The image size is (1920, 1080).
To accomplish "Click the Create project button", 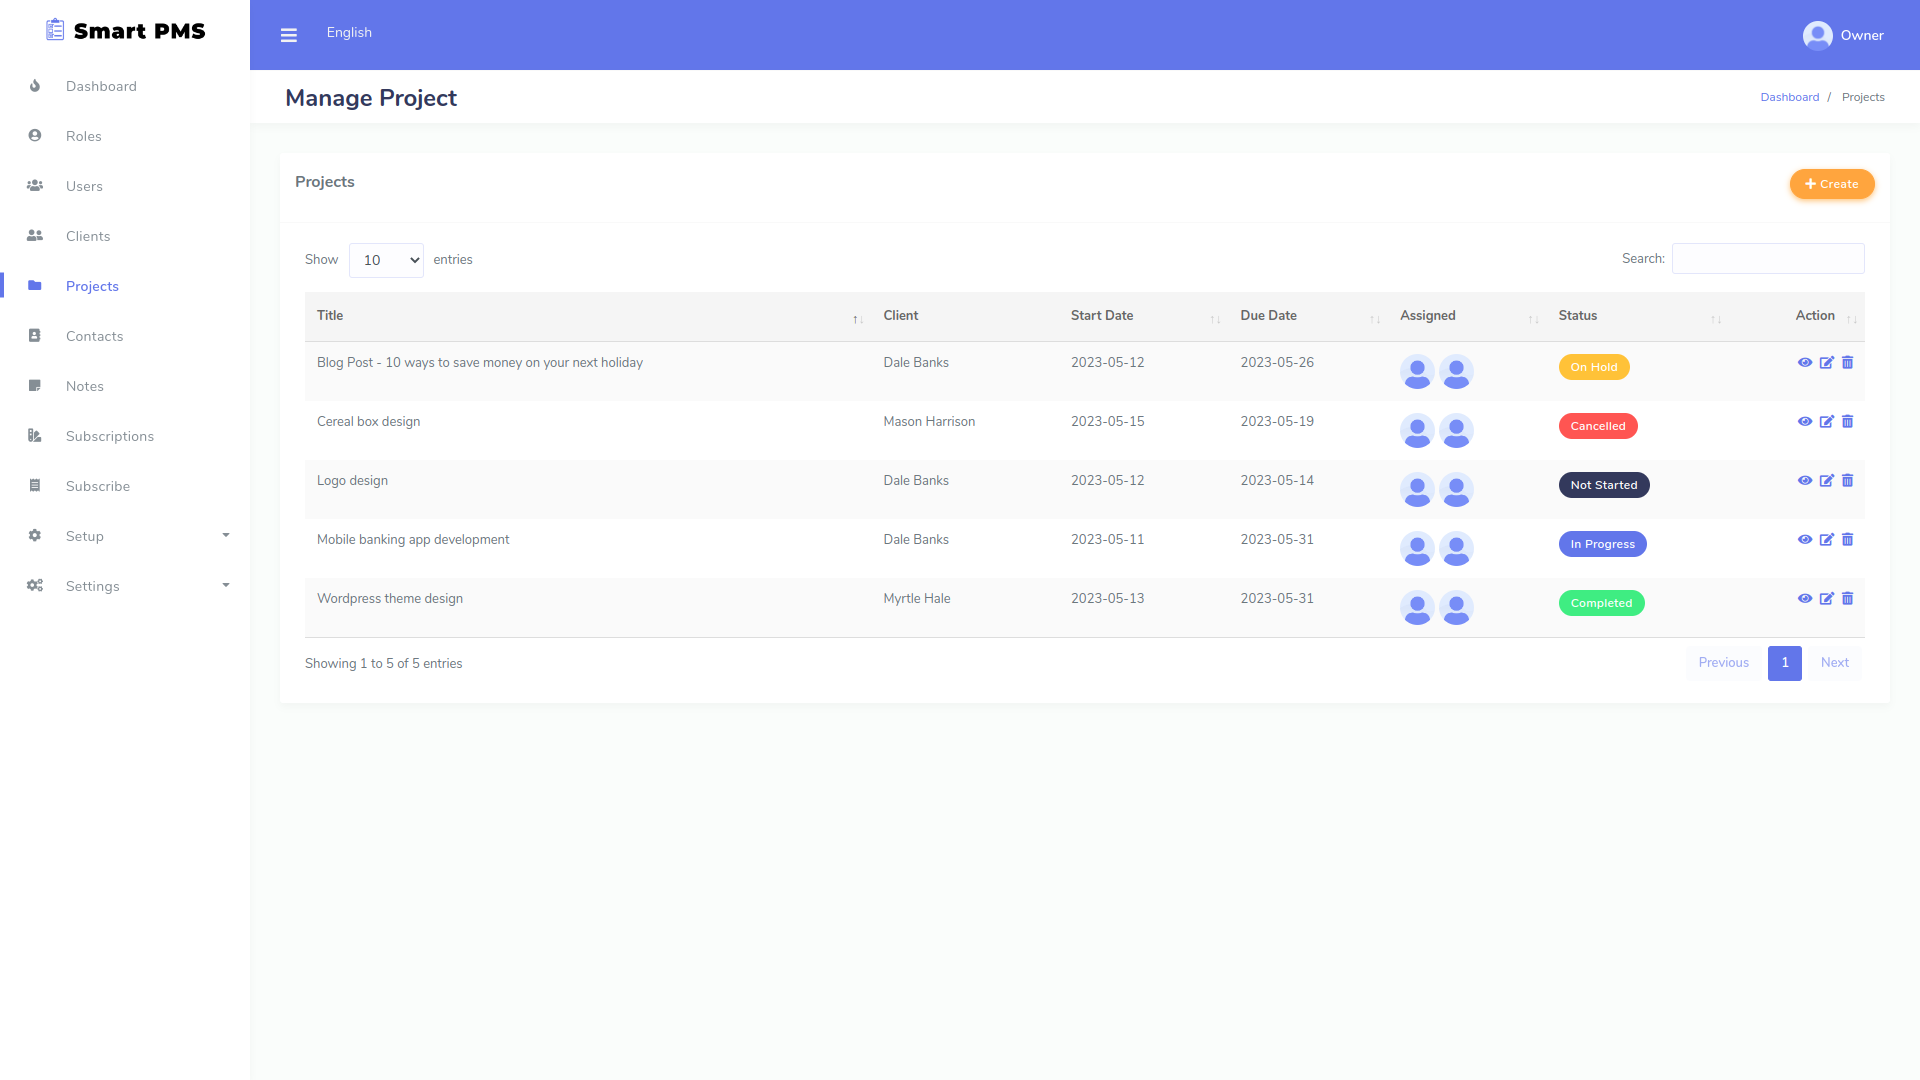I will pos(1831,184).
